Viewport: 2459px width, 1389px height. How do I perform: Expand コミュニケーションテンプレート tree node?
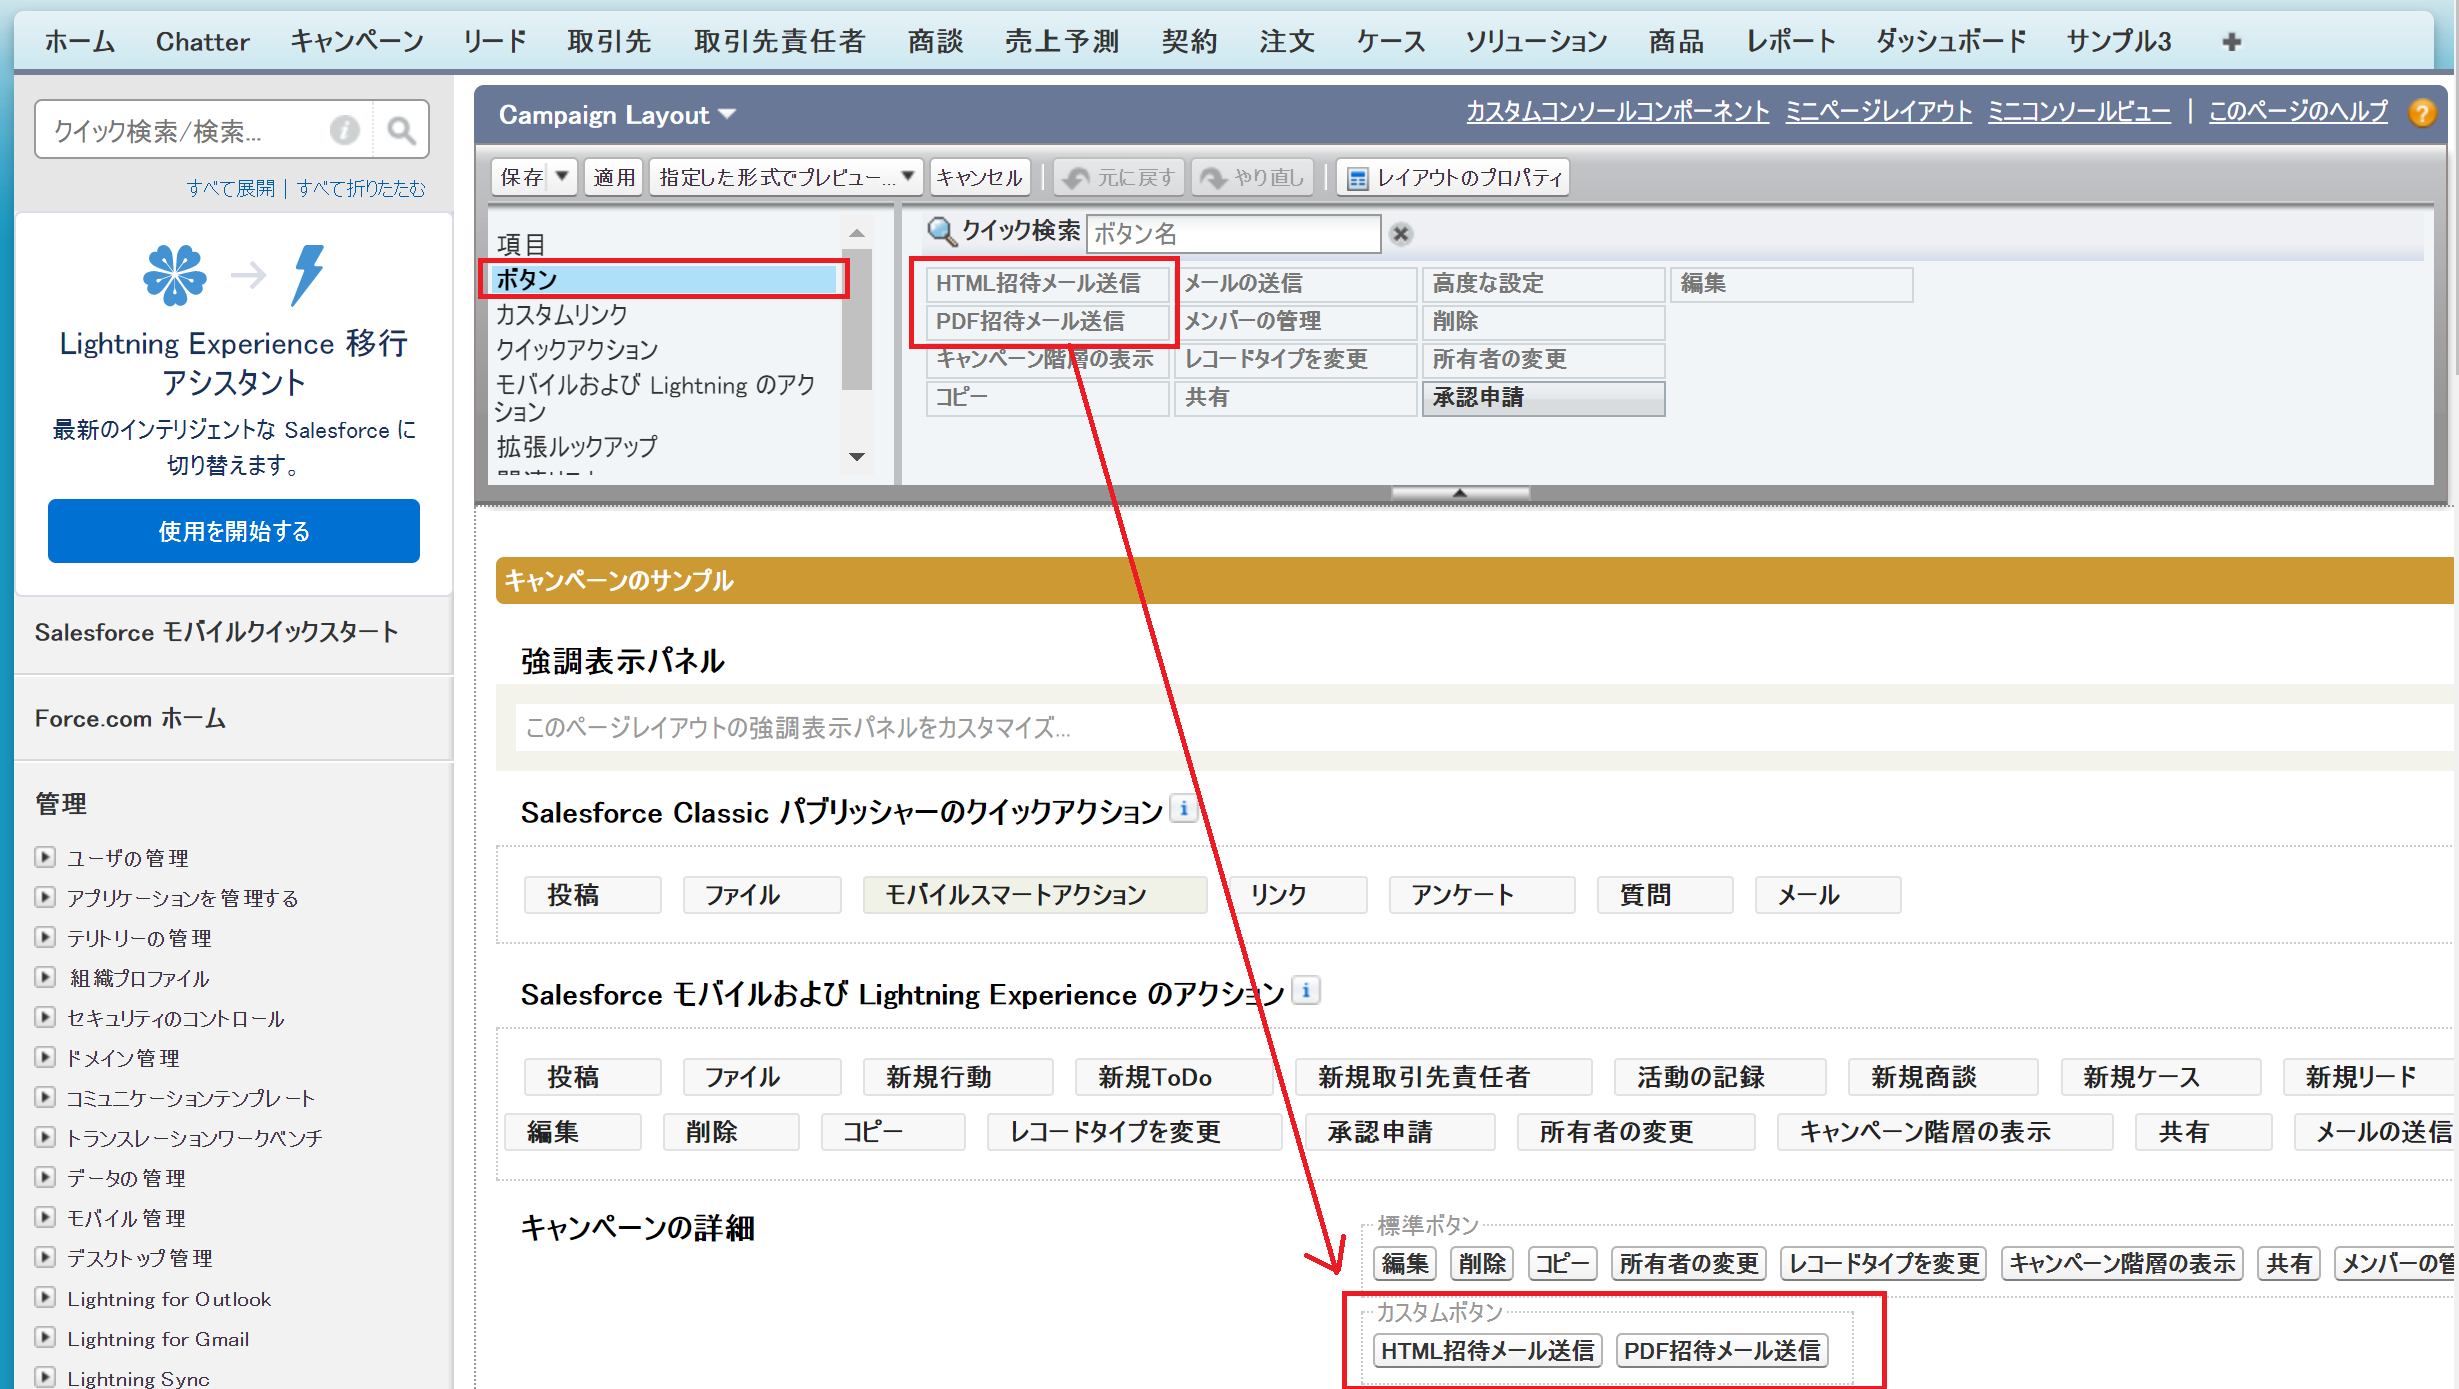coord(44,1097)
